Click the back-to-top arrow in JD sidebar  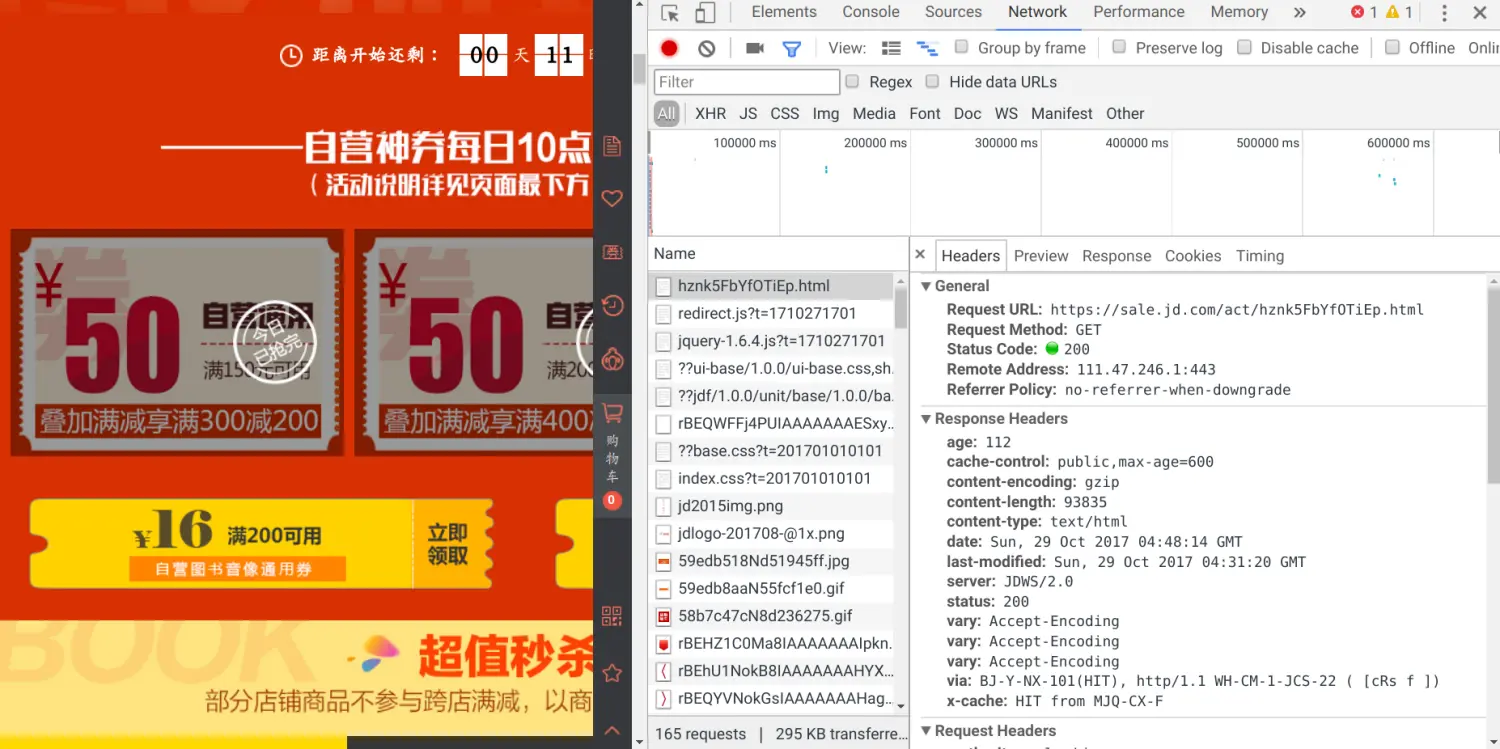[x=612, y=730]
